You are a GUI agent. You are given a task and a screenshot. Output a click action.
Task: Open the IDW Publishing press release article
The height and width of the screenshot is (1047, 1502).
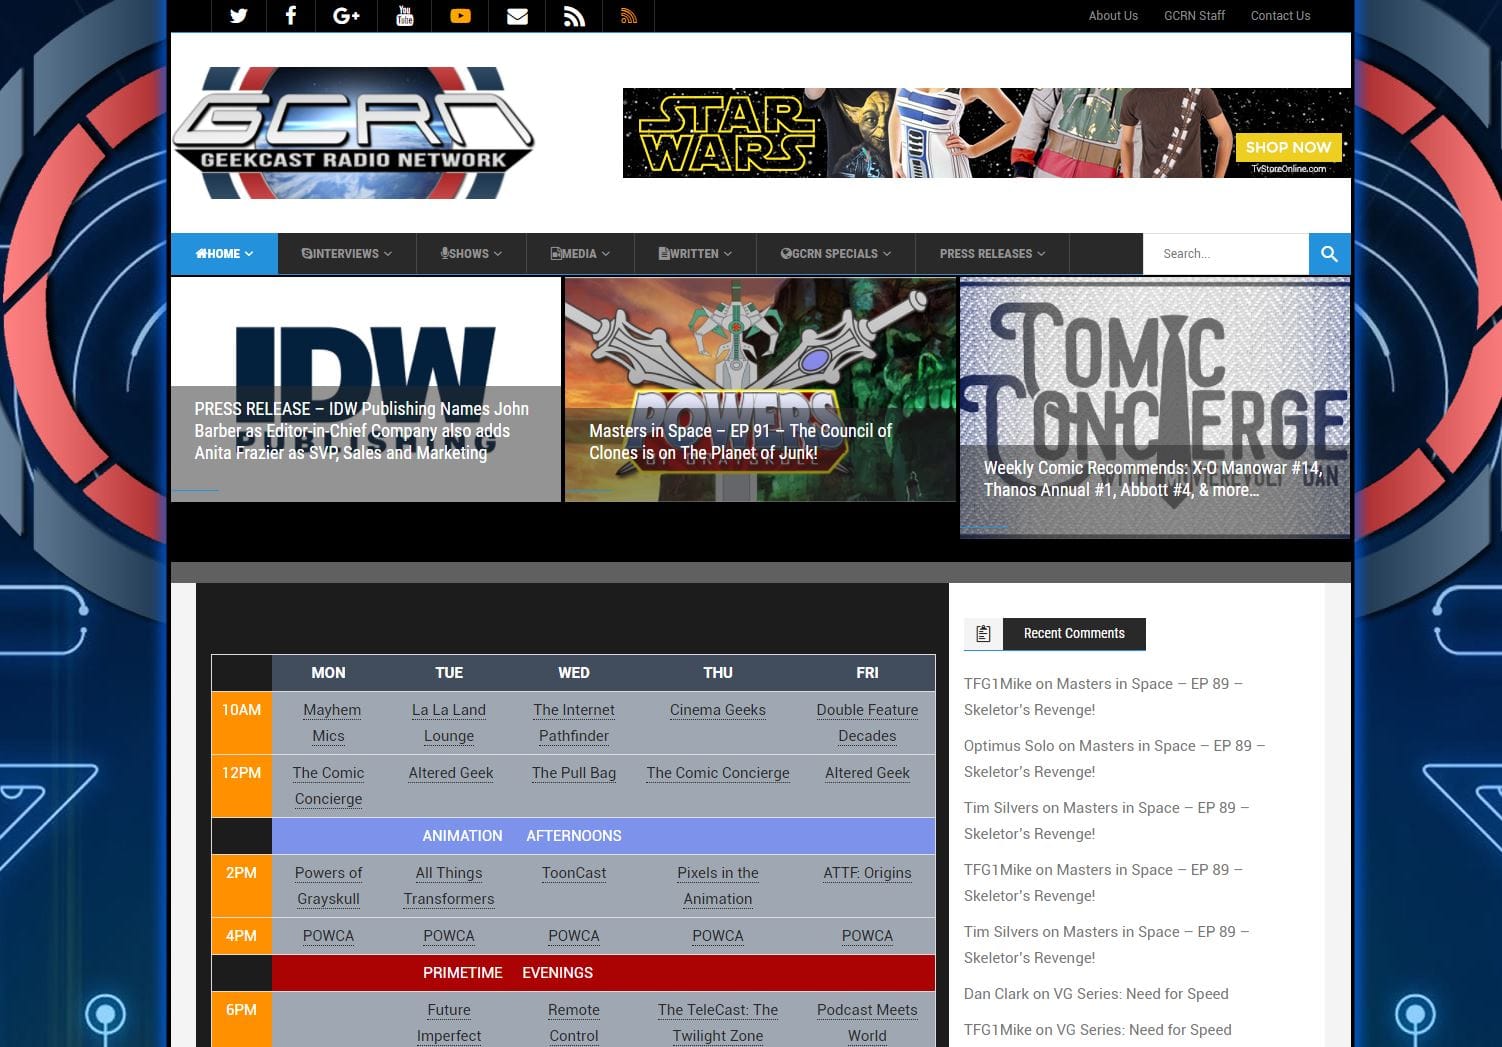[362, 431]
